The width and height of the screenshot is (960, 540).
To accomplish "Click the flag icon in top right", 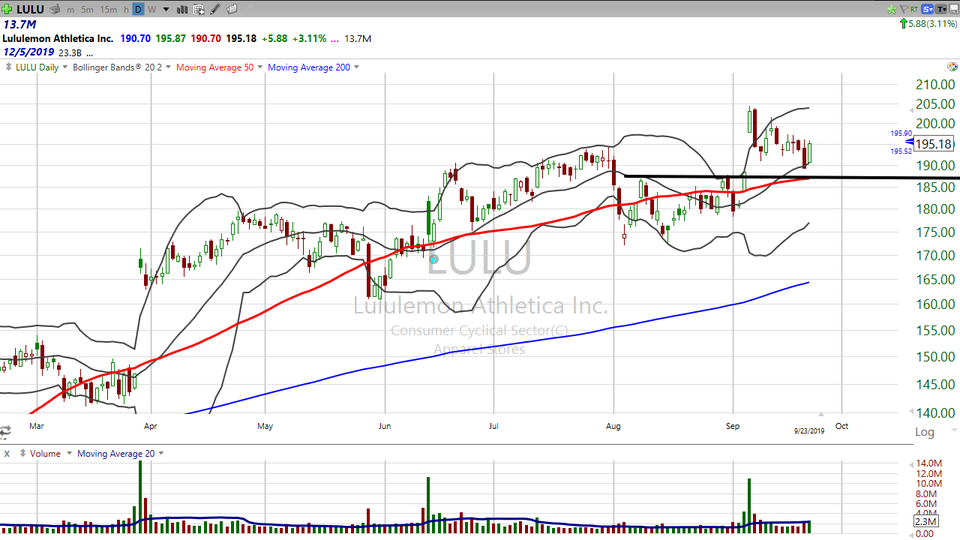I will [x=901, y=9].
